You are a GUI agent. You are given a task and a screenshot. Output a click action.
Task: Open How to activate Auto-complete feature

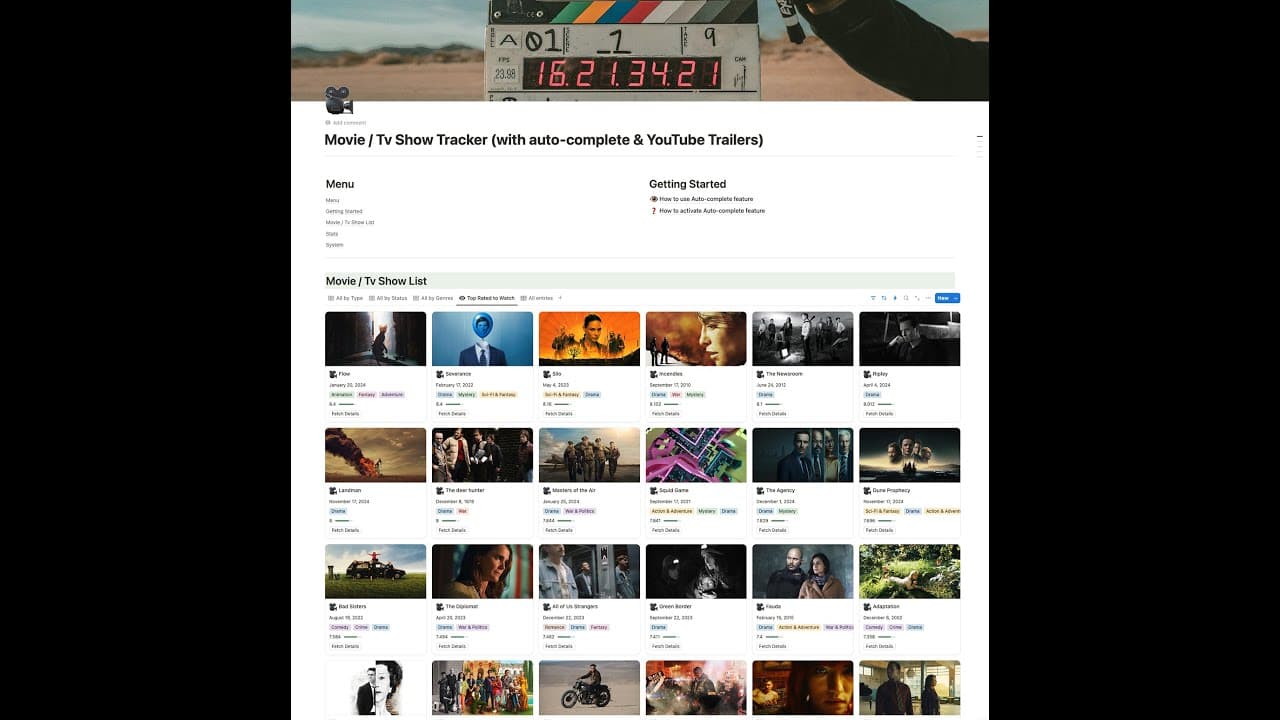point(712,211)
